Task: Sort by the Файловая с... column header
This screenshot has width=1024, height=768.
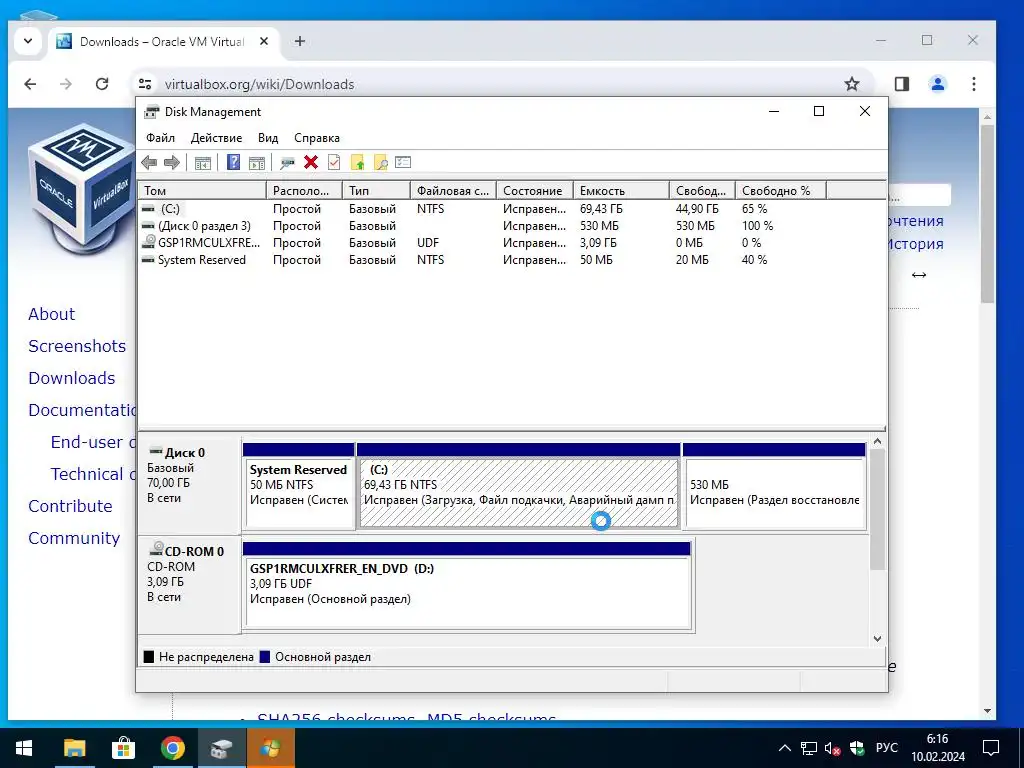Action: 453,191
